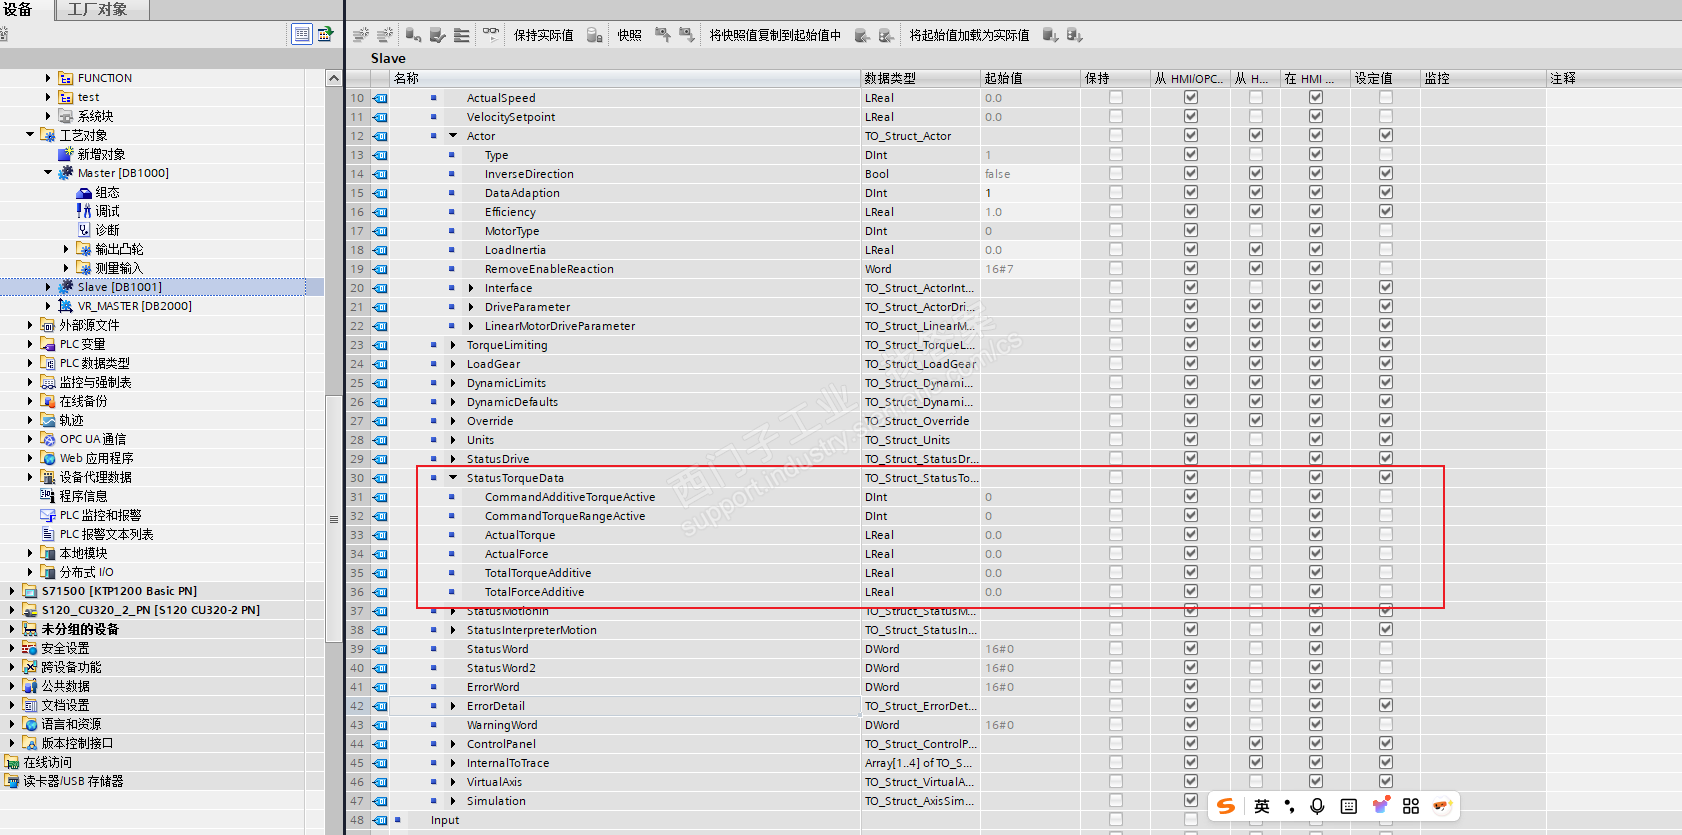The width and height of the screenshot is (1682, 835).
Task: Click the details view icon in project tree
Action: [x=302, y=34]
